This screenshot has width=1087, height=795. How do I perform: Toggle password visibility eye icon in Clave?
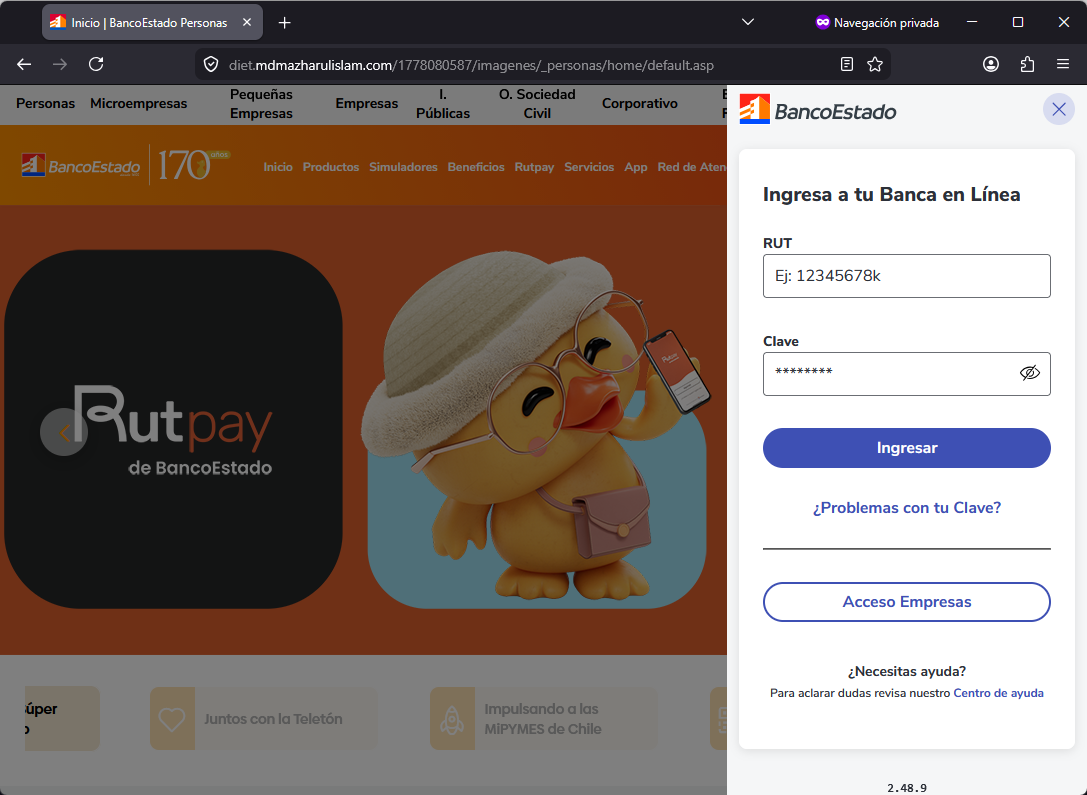click(x=1029, y=373)
